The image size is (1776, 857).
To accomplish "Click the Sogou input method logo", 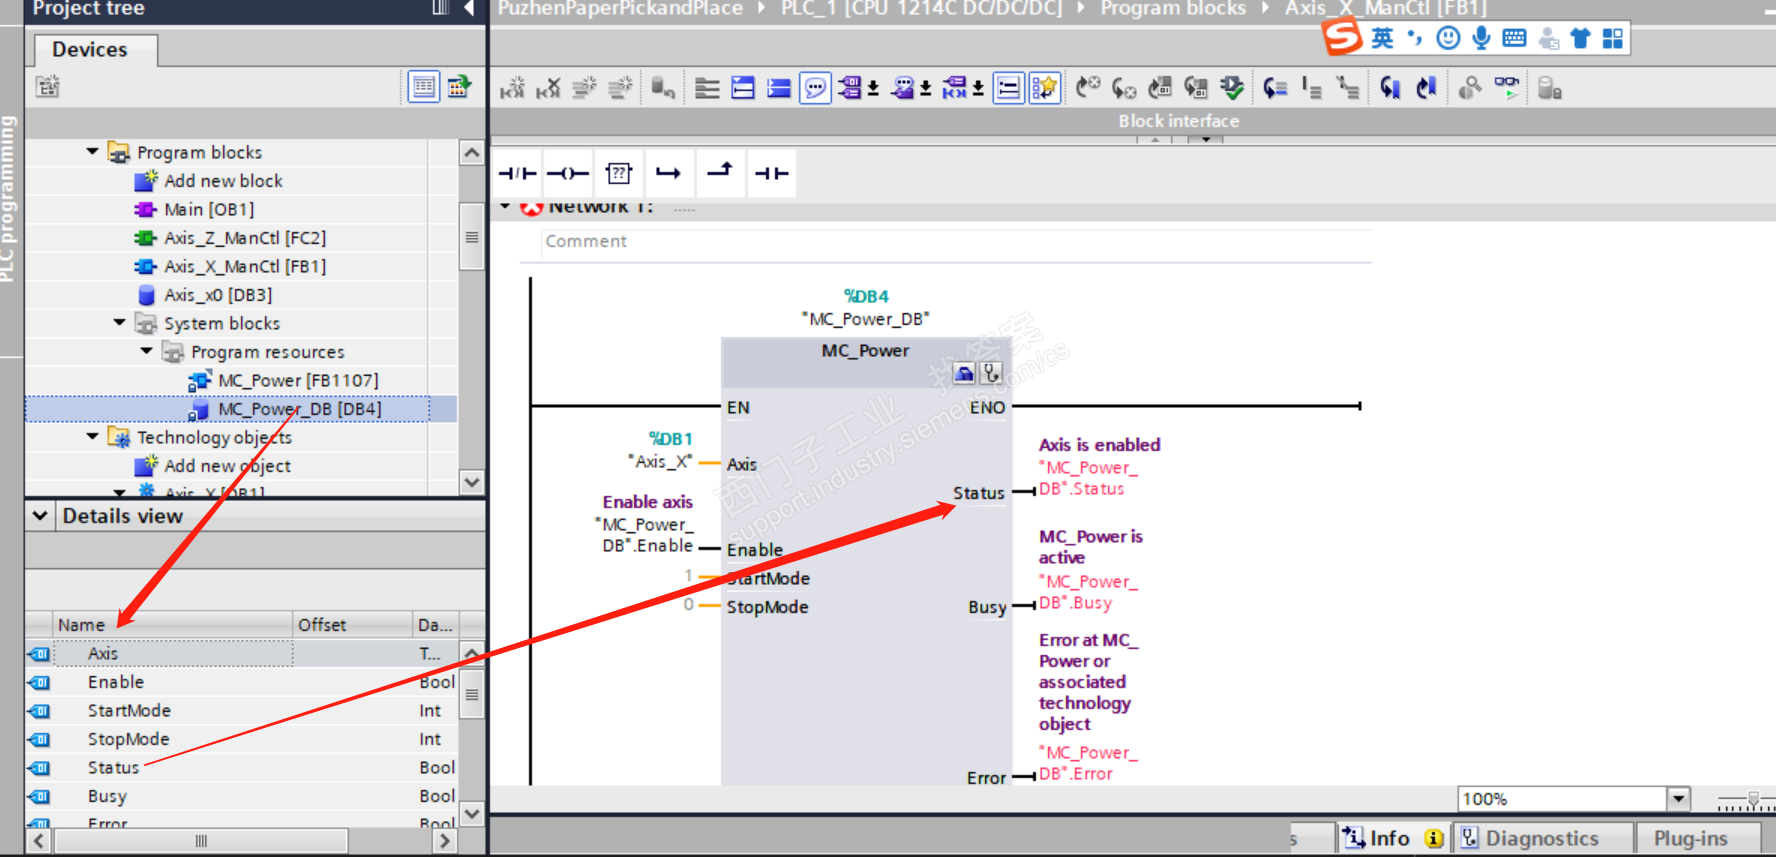I will [x=1342, y=38].
